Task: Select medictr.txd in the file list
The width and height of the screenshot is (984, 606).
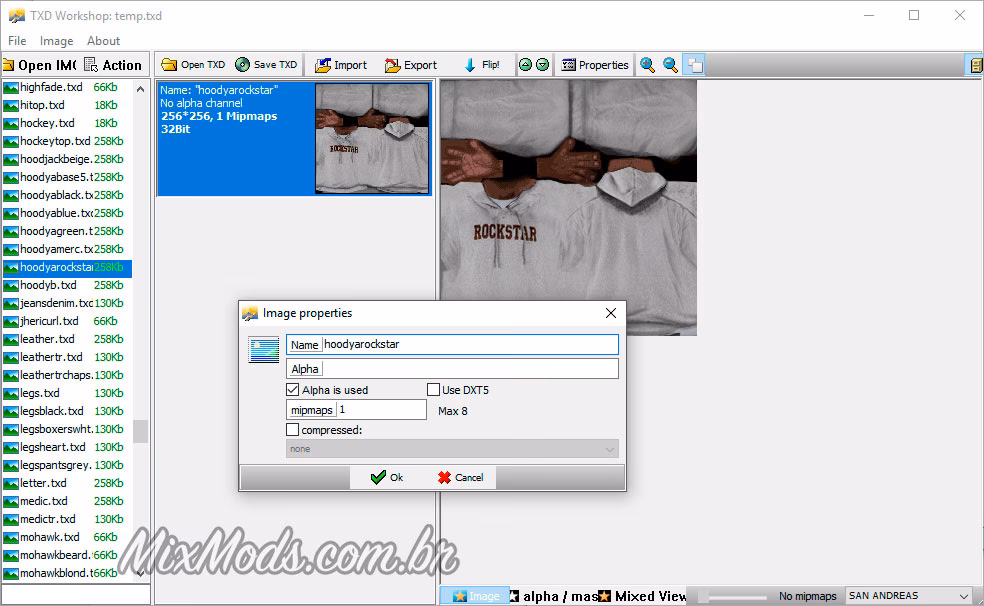Action: pyautogui.click(x=67, y=519)
